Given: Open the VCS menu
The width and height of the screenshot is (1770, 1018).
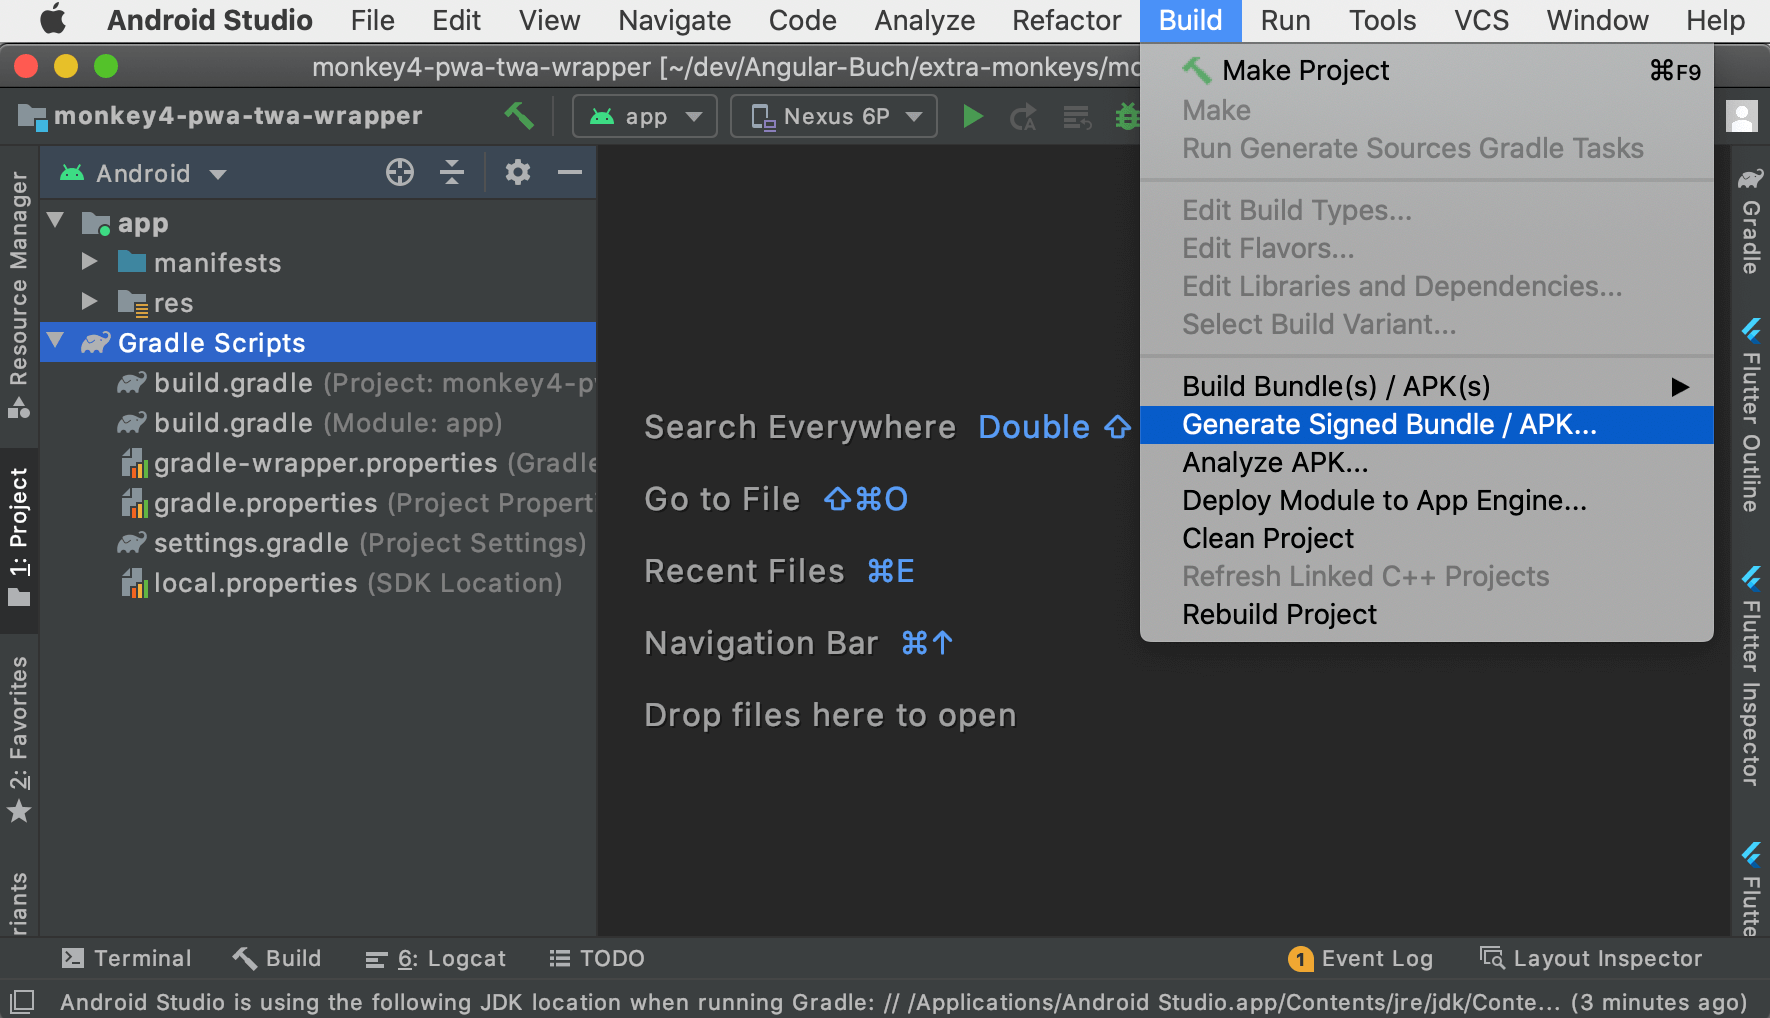Looking at the screenshot, I should point(1482,20).
